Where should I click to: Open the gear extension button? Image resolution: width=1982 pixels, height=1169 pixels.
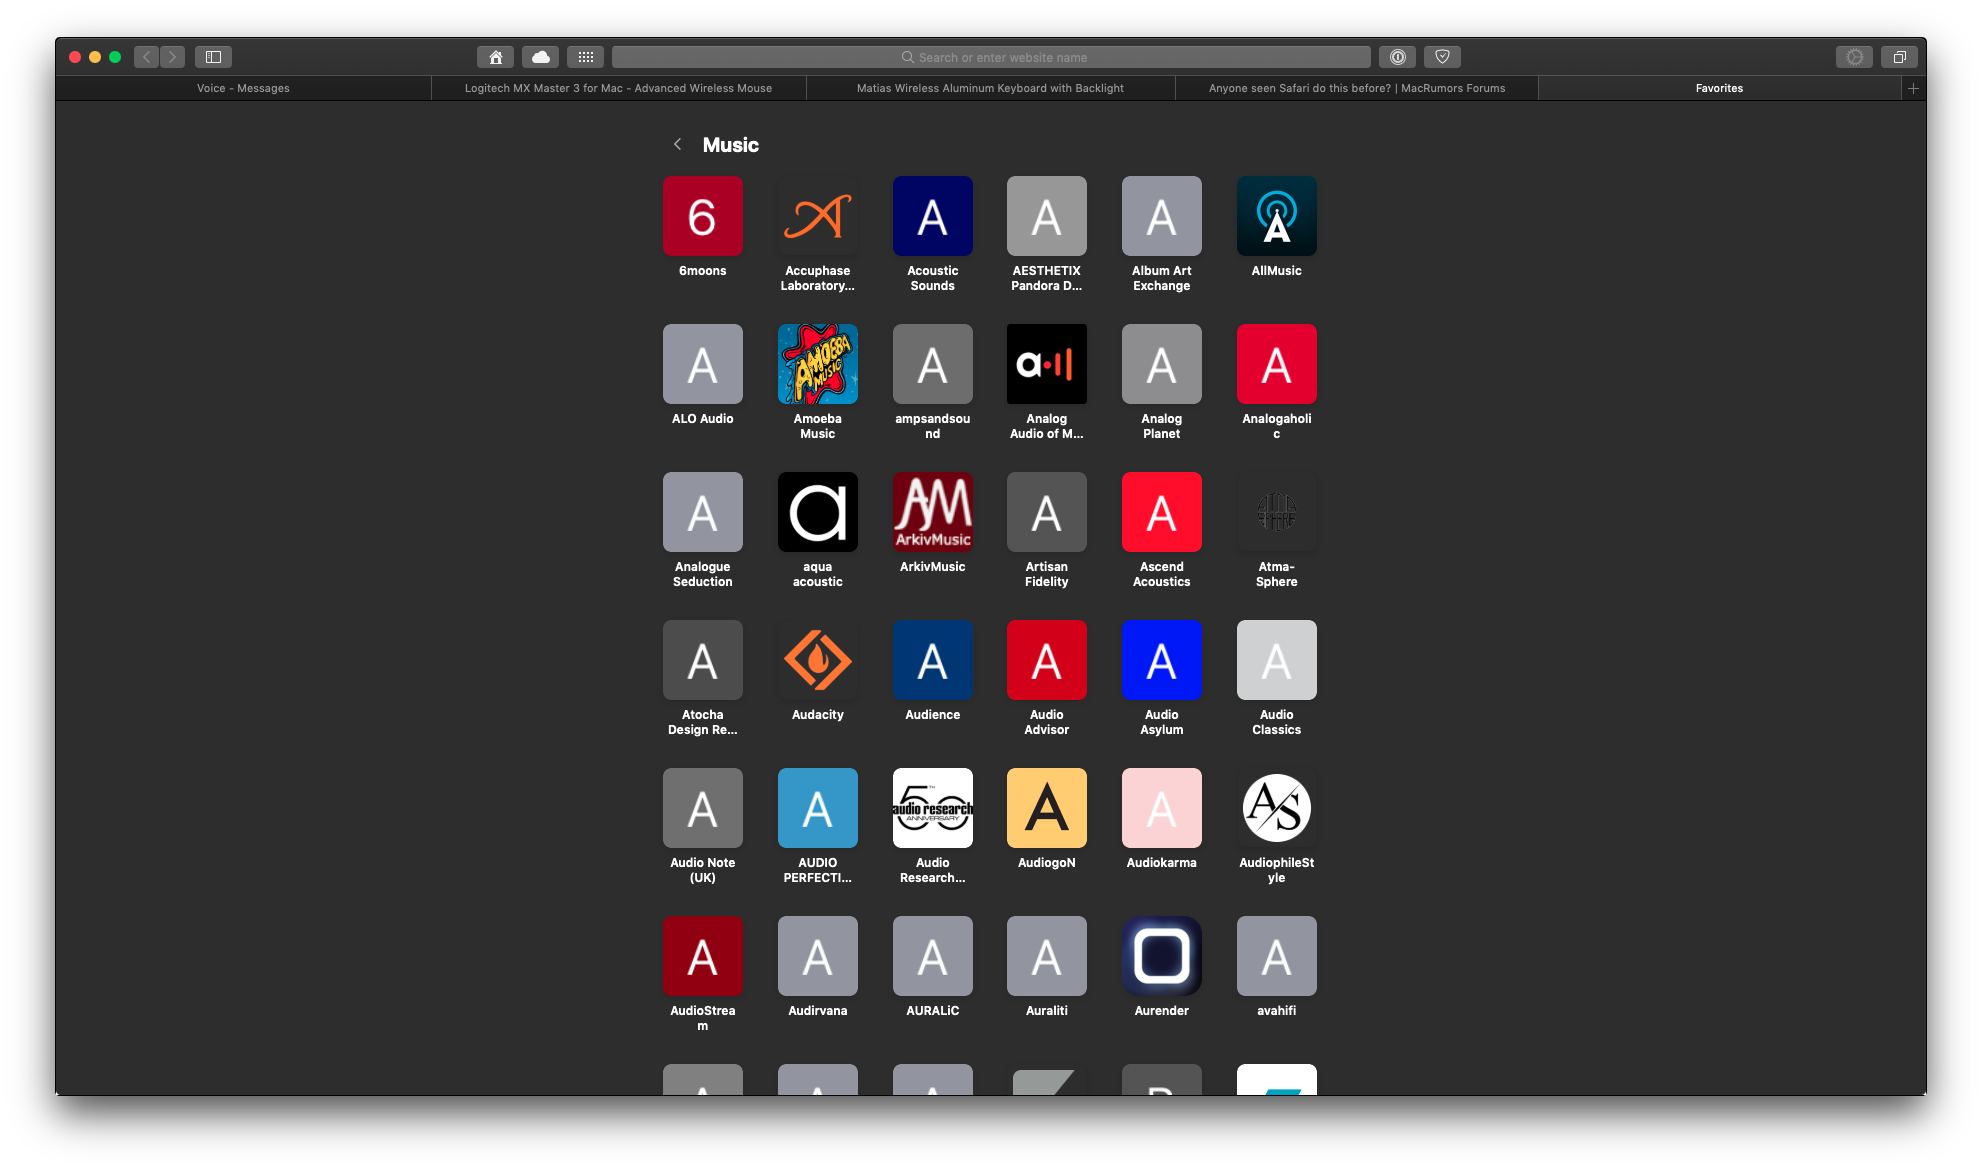(x=1854, y=57)
